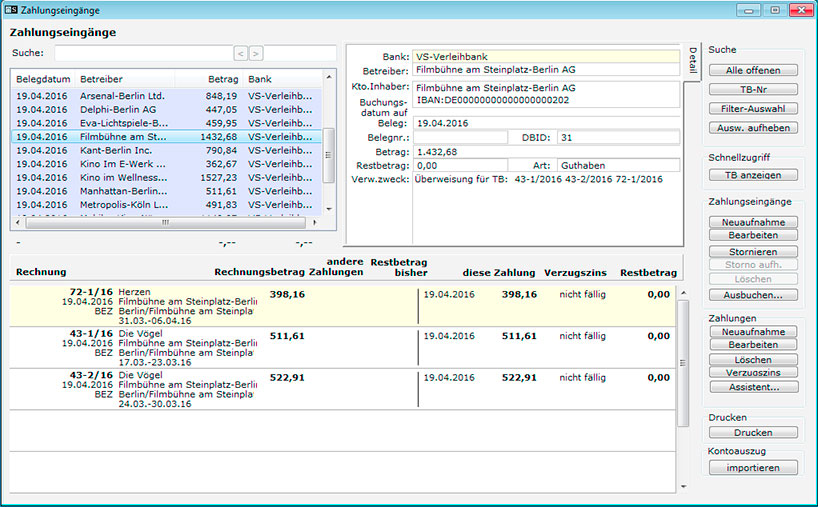Sort the list by the Belegdatum column header
The height and width of the screenshot is (507, 818).
point(44,78)
